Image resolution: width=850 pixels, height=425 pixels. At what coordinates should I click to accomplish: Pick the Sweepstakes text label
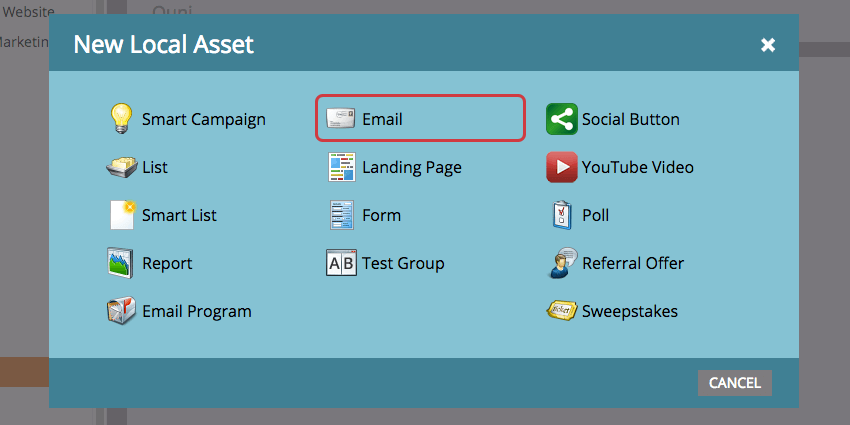click(x=630, y=312)
